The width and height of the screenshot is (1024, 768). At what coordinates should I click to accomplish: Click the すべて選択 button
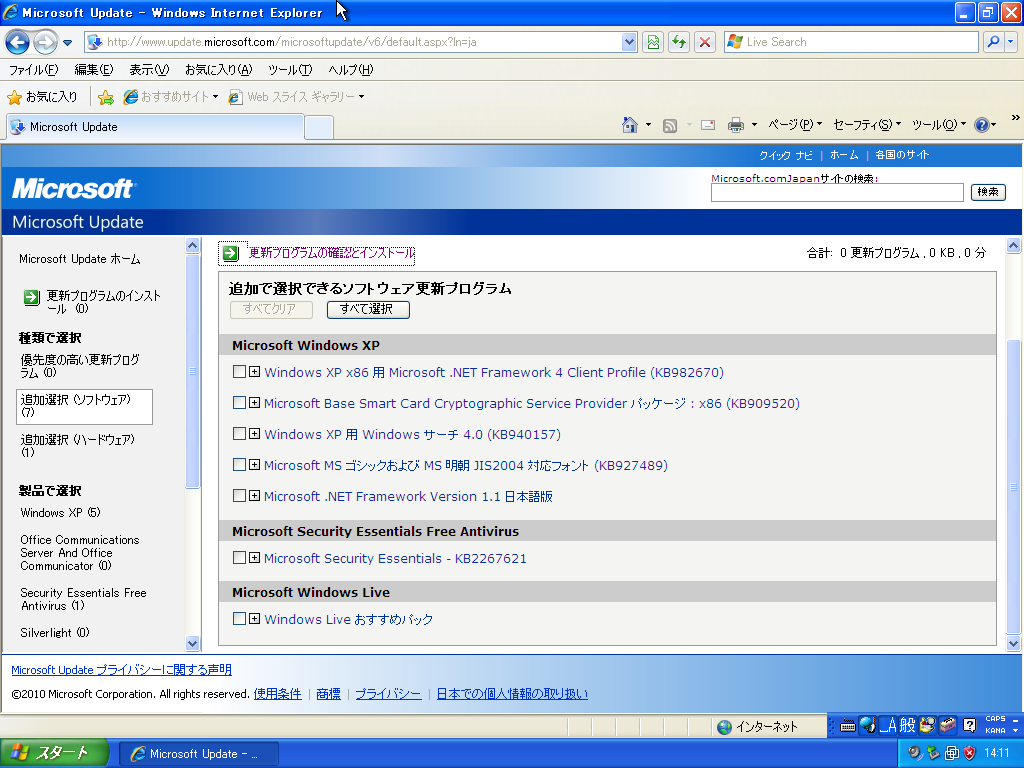(368, 310)
